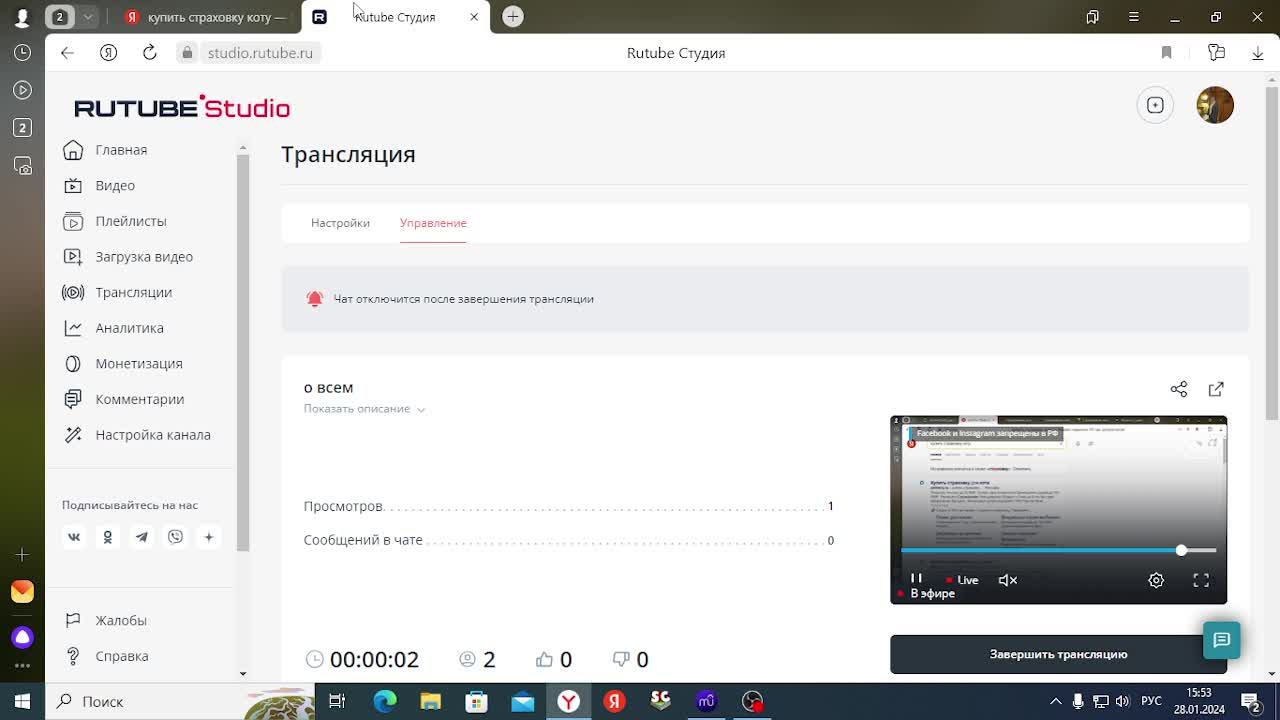Screen dimensions: 1280x720
Task: Click the plus icon after social links
Action: (x=209, y=537)
